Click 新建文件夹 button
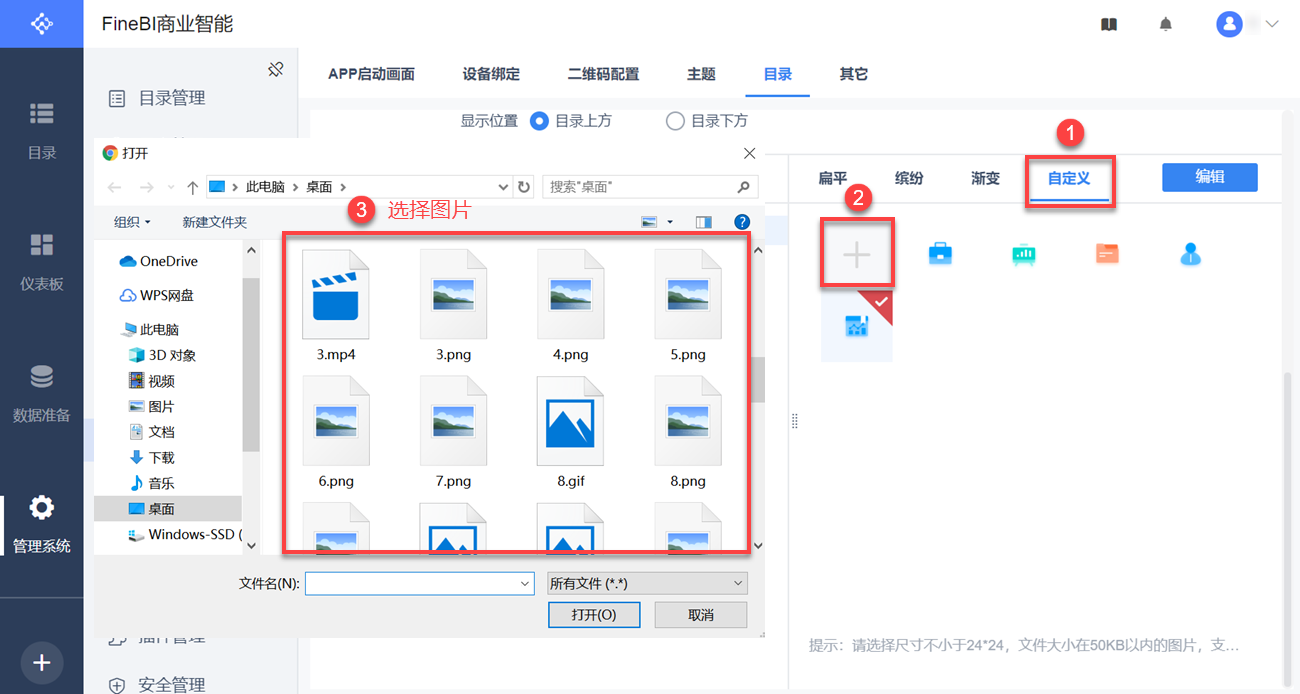This screenshot has height=694, width=1300. (x=215, y=222)
